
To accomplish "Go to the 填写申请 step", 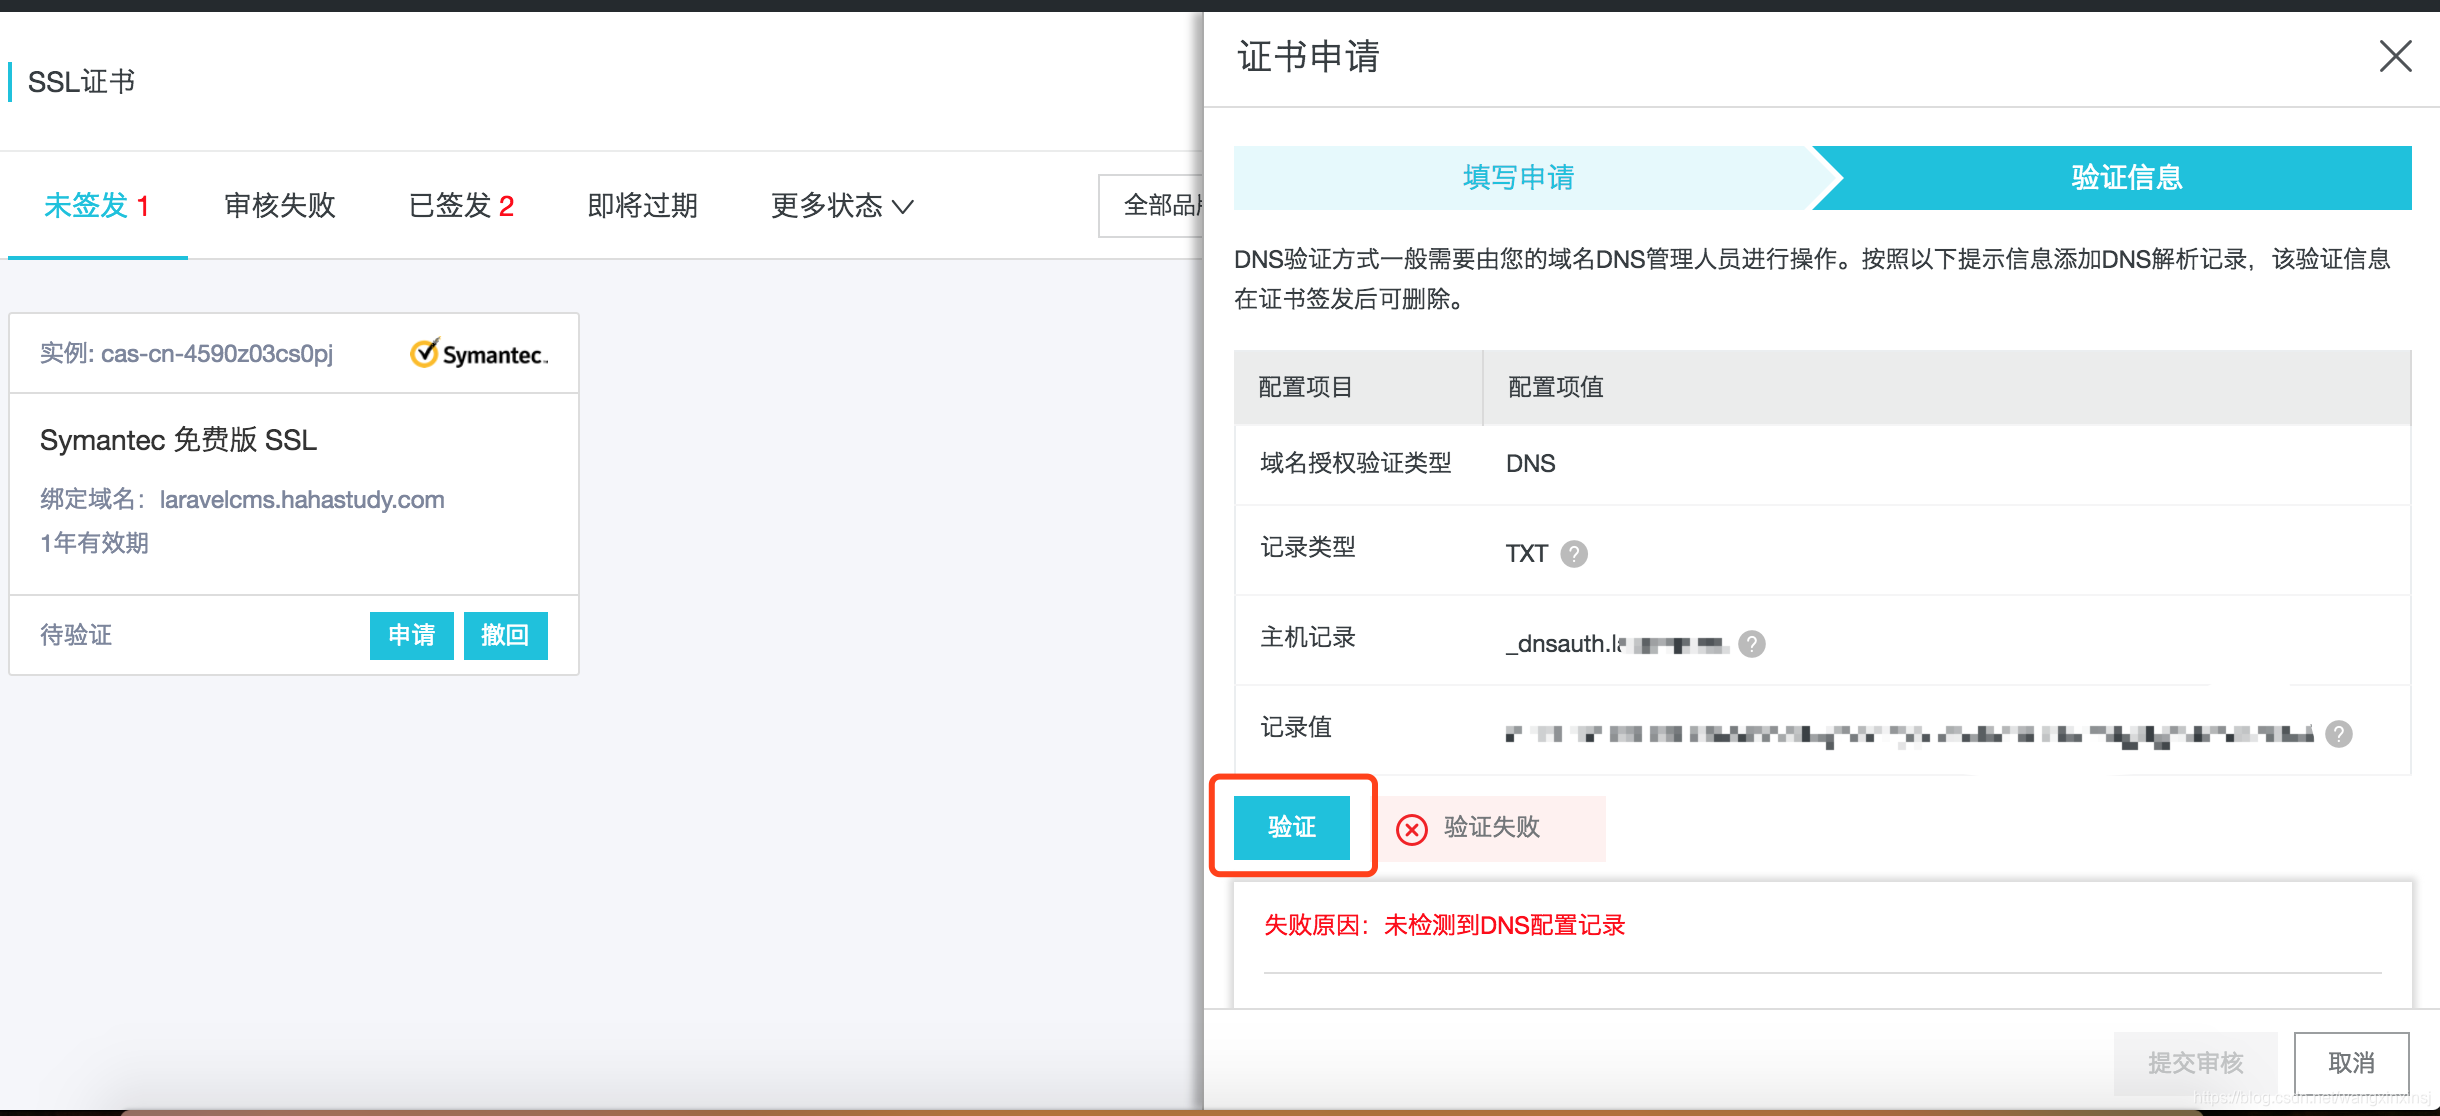I will click(1519, 178).
